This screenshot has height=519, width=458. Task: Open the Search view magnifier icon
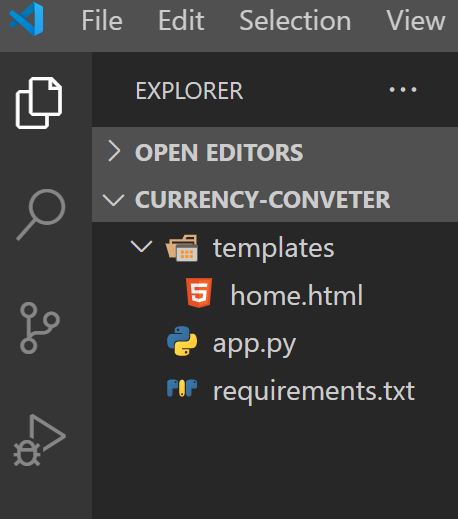(x=41, y=215)
